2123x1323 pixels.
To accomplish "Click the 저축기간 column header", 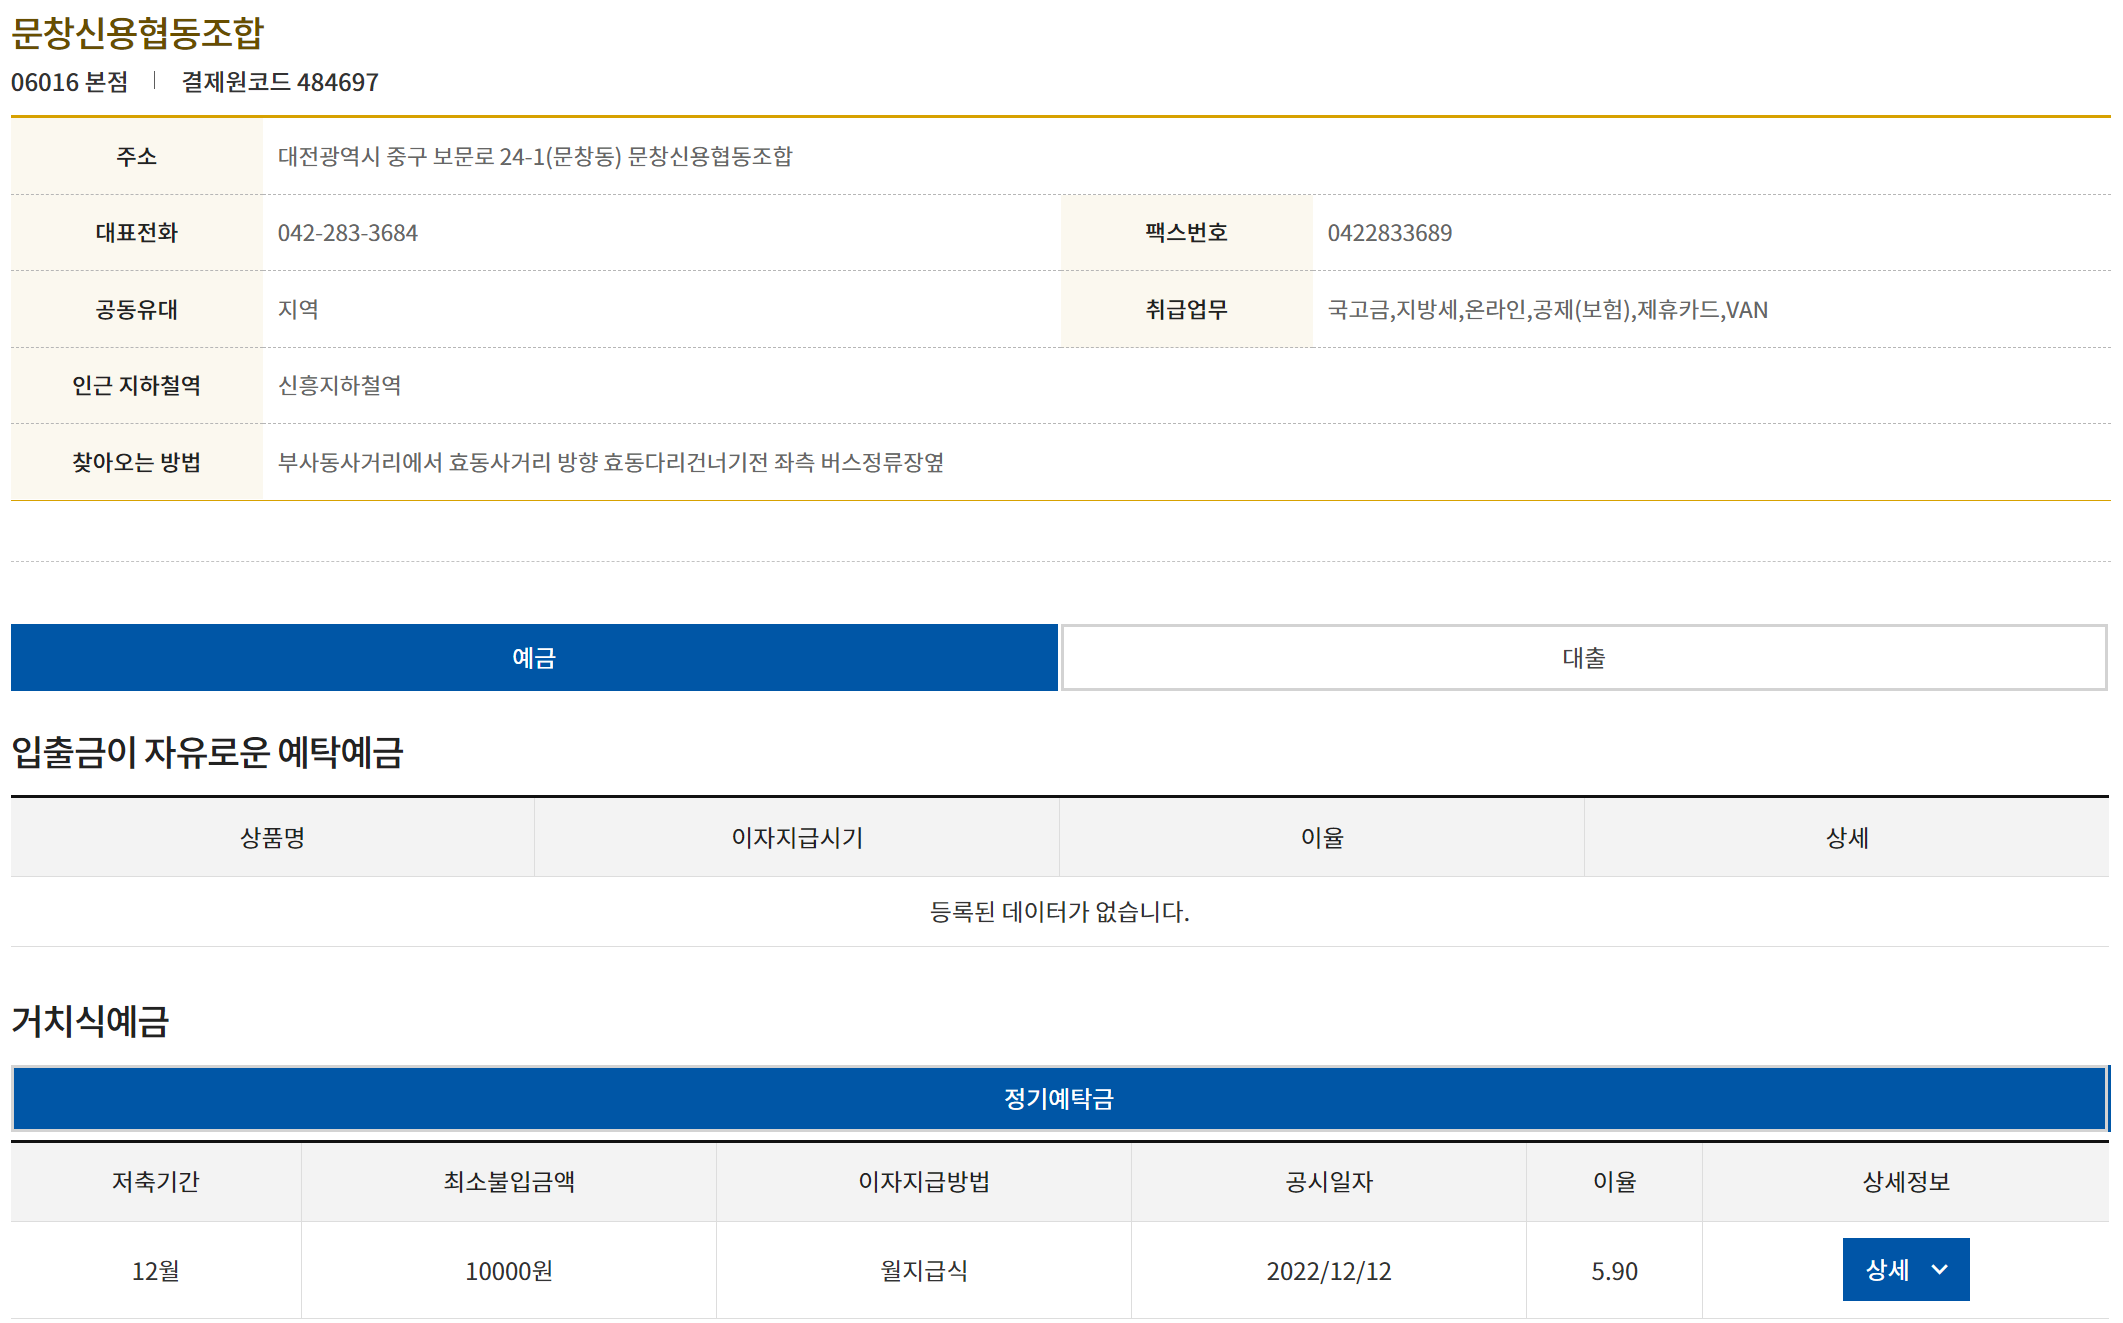I will (155, 1181).
